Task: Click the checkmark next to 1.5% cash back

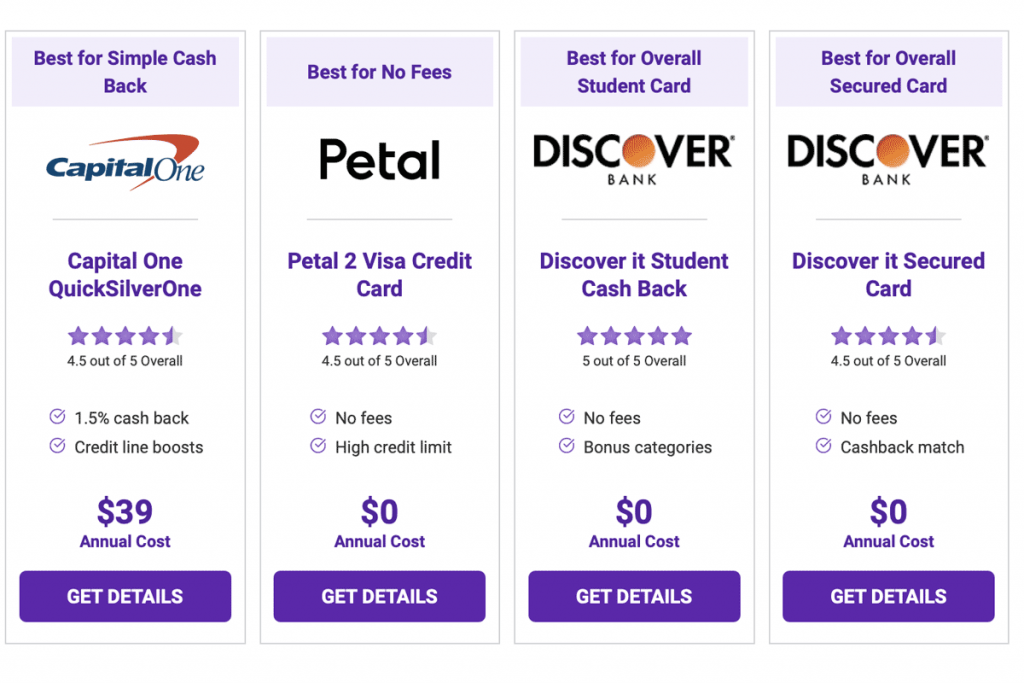Action: point(57,417)
